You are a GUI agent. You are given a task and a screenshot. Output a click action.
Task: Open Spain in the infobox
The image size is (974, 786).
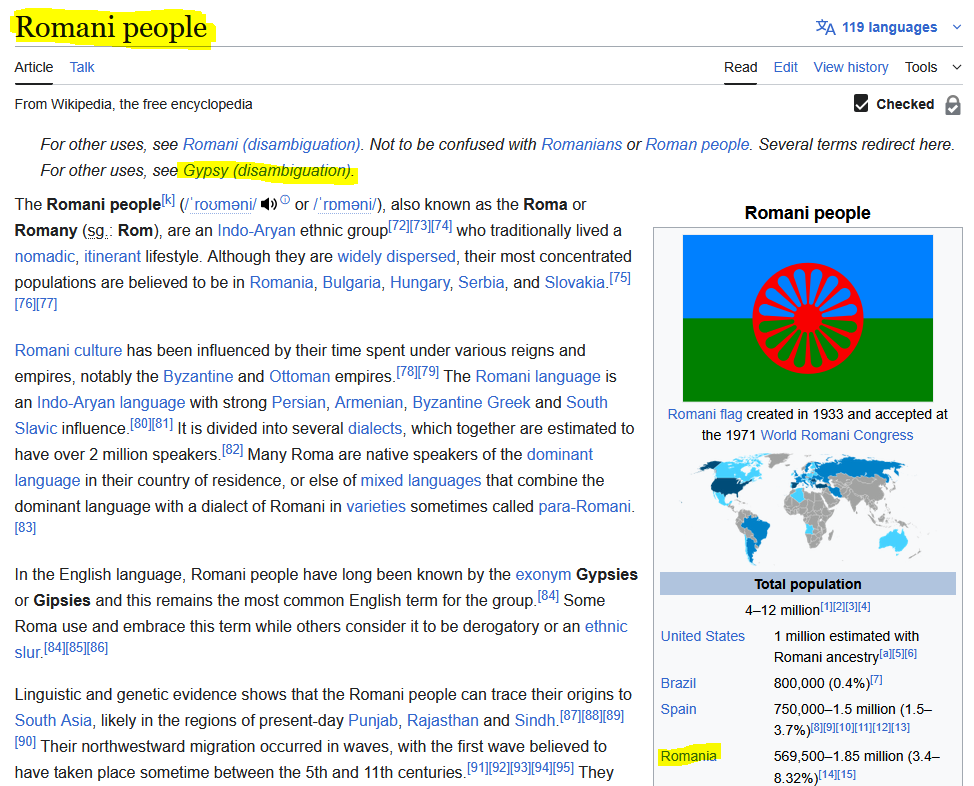click(678, 710)
